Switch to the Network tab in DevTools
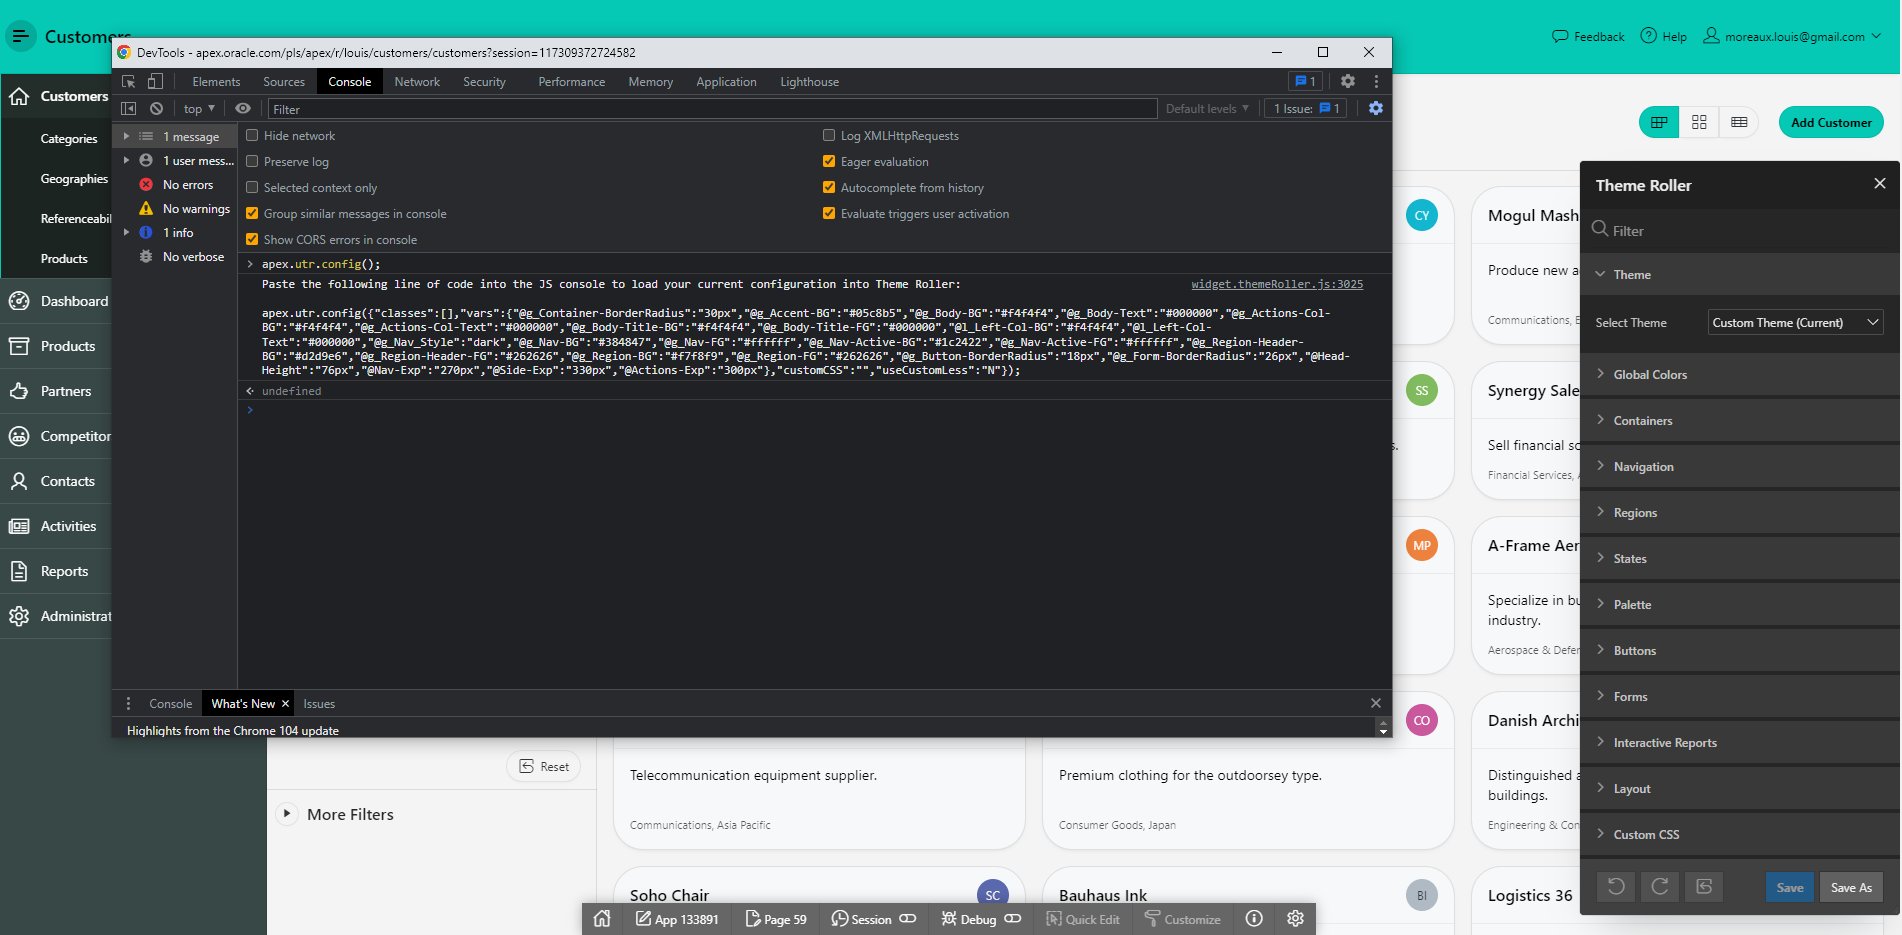Image resolution: width=1902 pixels, height=935 pixels. coord(417,81)
